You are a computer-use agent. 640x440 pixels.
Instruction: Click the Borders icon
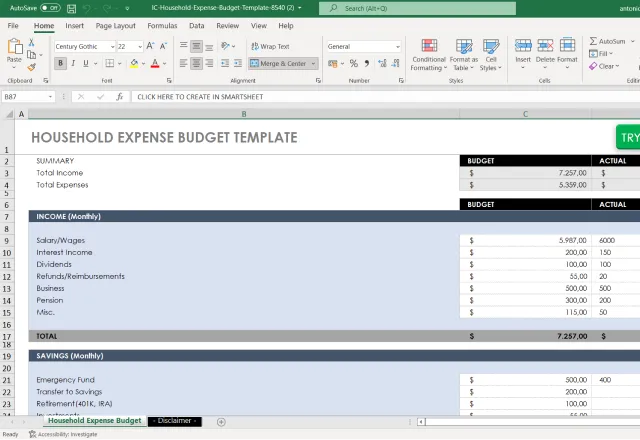click(x=110, y=63)
